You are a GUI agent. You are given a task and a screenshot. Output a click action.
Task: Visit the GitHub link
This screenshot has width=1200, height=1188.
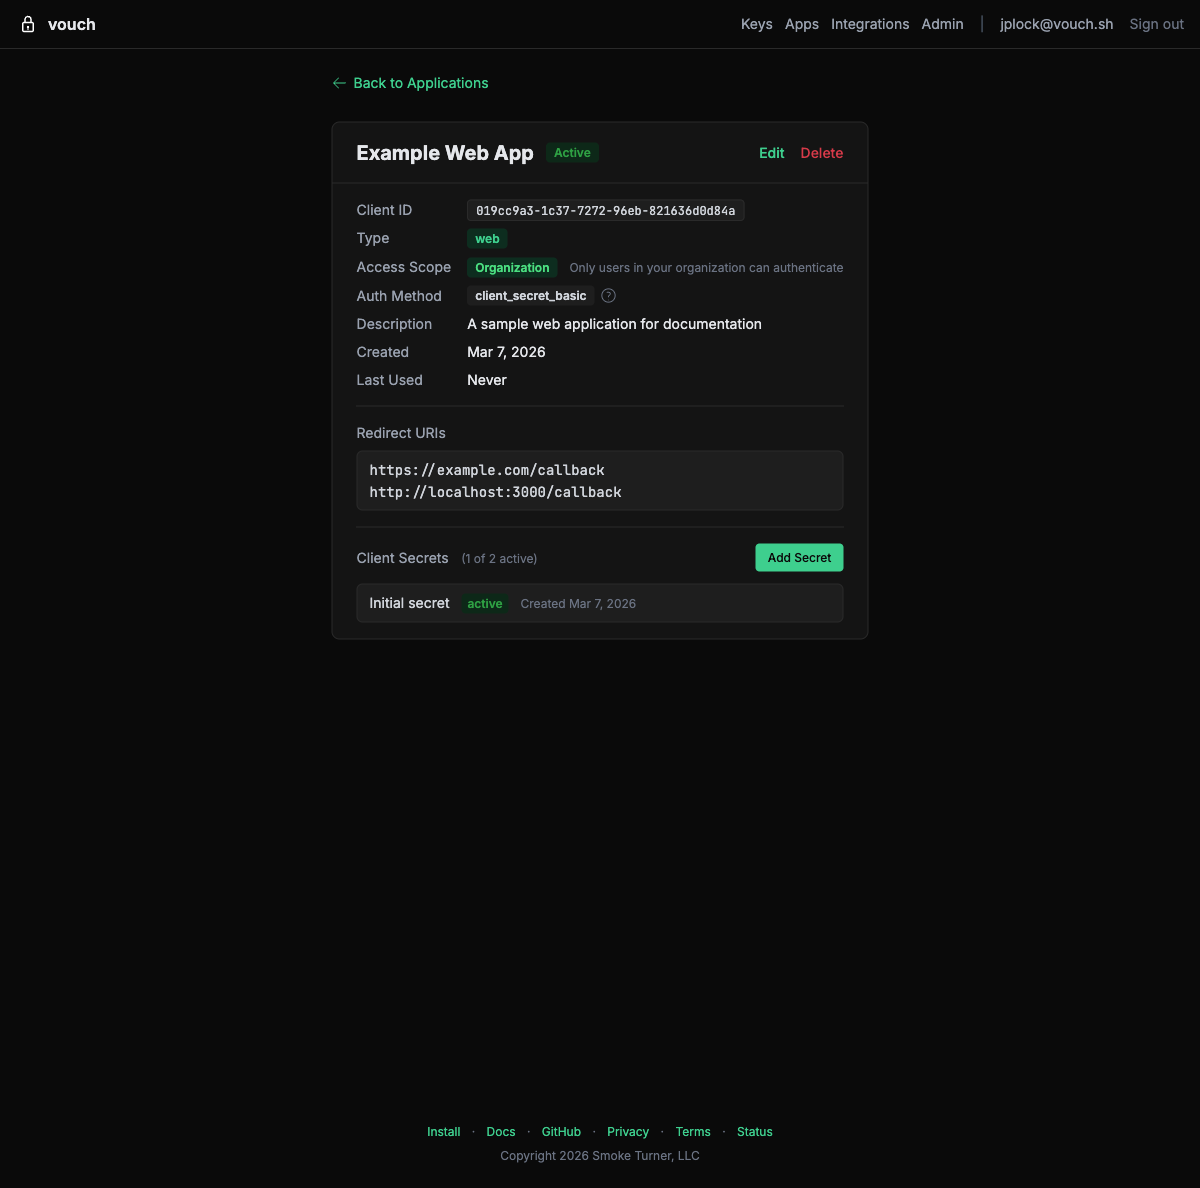[x=561, y=1131]
